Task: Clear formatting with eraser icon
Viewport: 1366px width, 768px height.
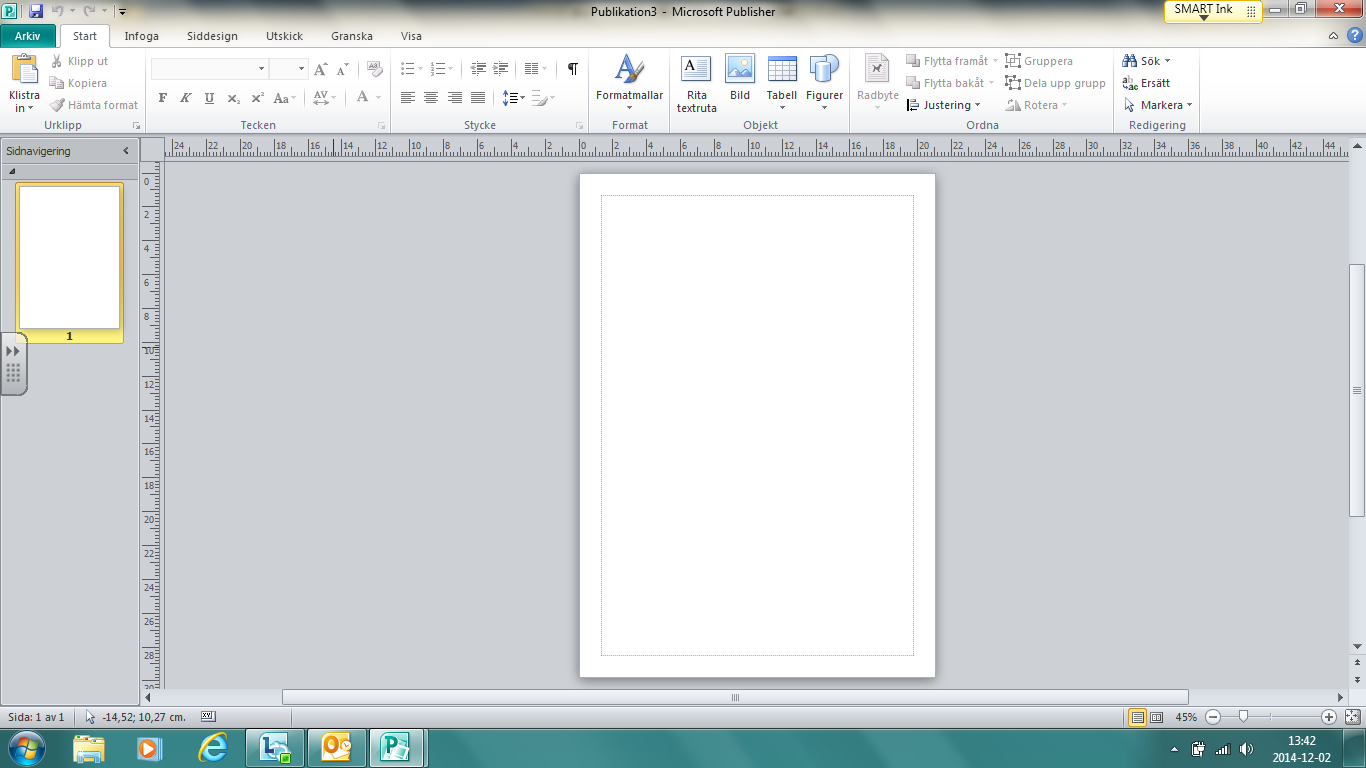Action: [375, 69]
